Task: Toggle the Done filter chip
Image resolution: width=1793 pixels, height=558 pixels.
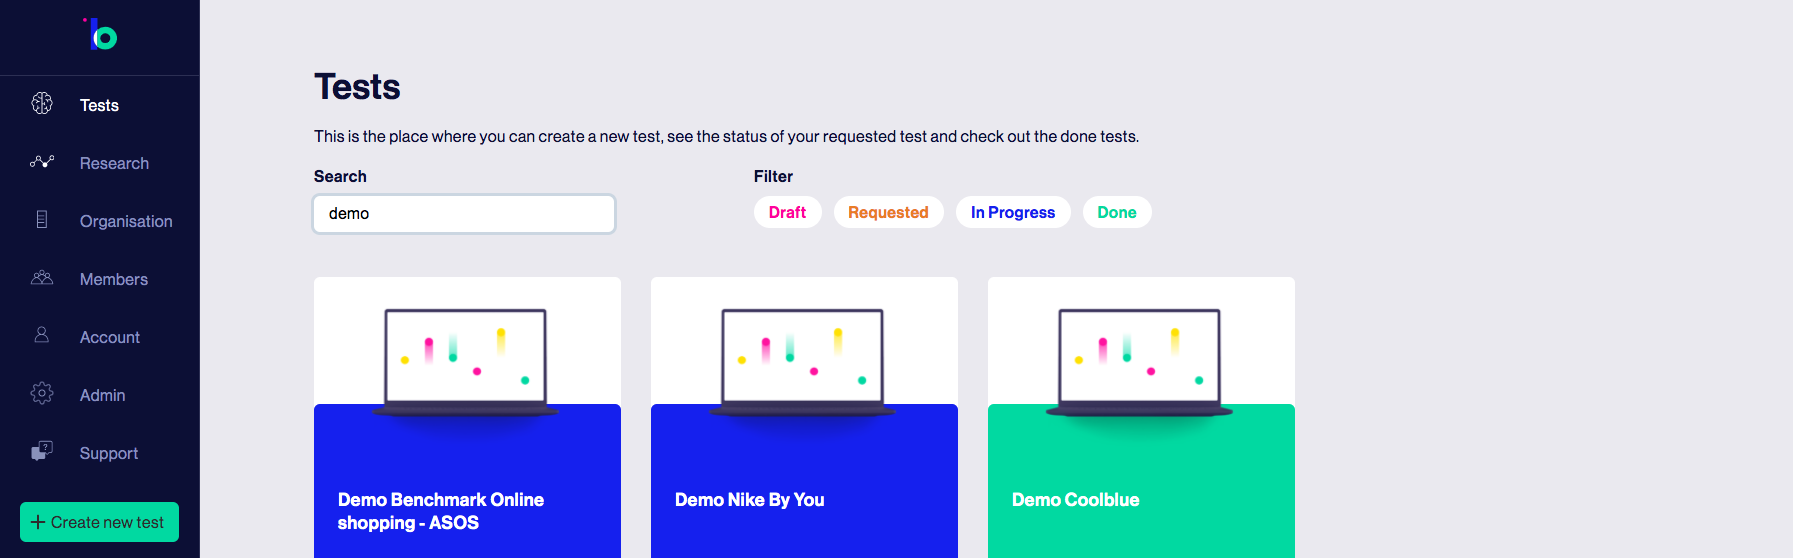Action: click(1117, 212)
